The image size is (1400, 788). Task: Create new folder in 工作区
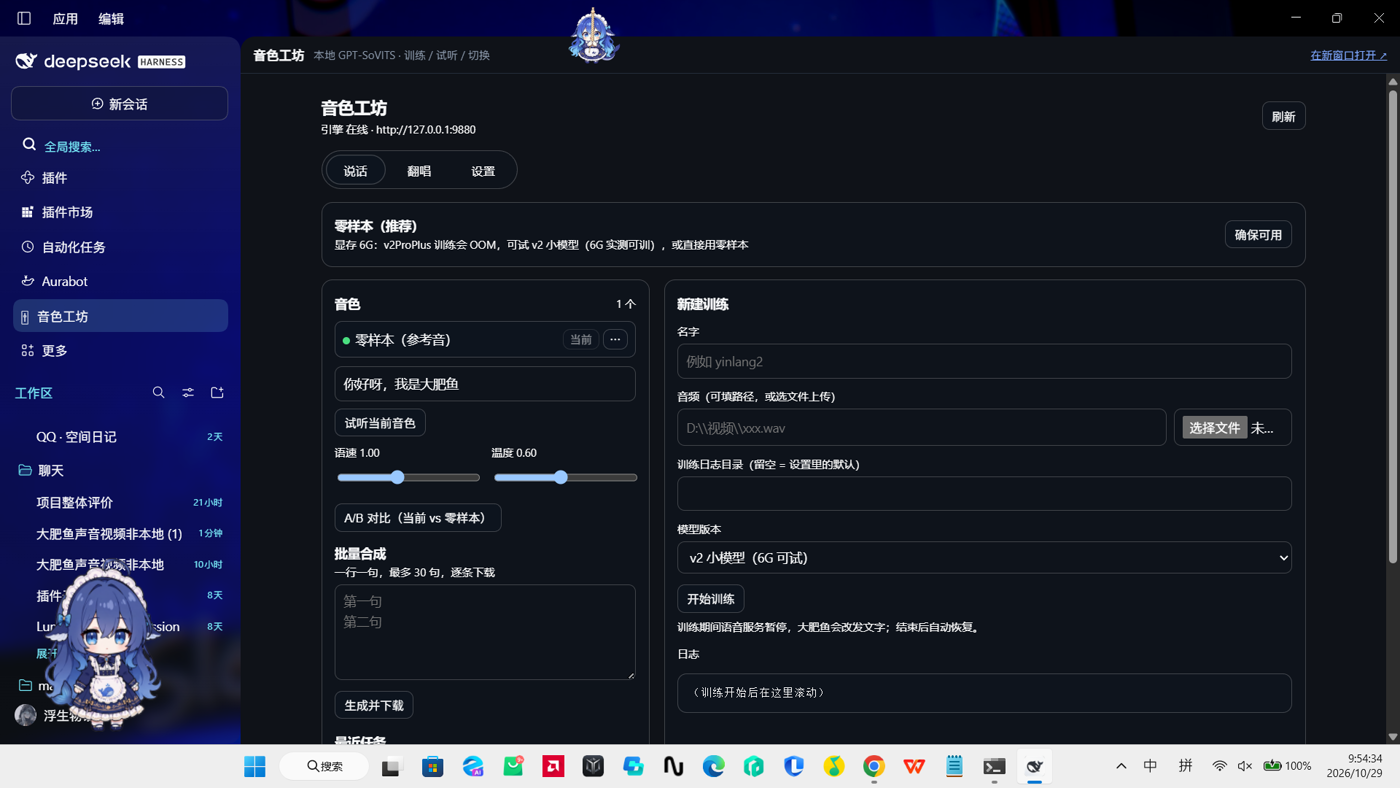tap(217, 393)
